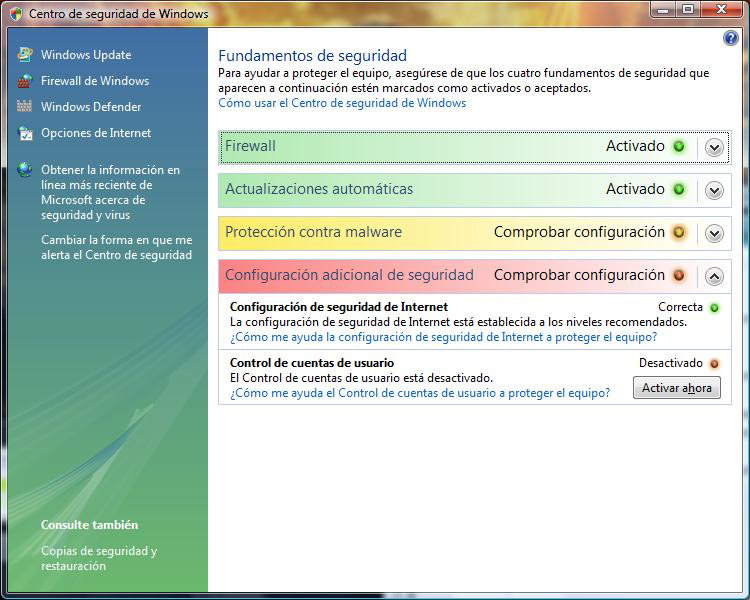
Task: Open link Cómo usar el Centro de seguridad
Action: pos(342,103)
